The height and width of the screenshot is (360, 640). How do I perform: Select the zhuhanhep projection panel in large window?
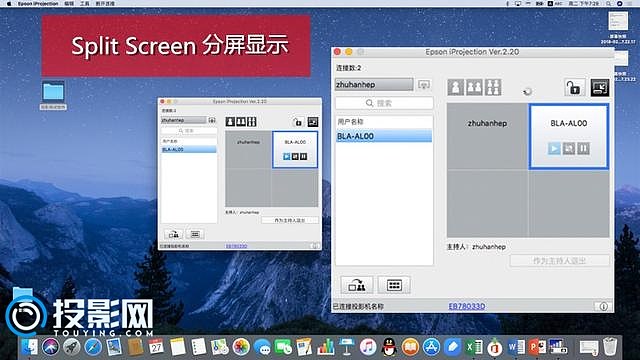487,136
